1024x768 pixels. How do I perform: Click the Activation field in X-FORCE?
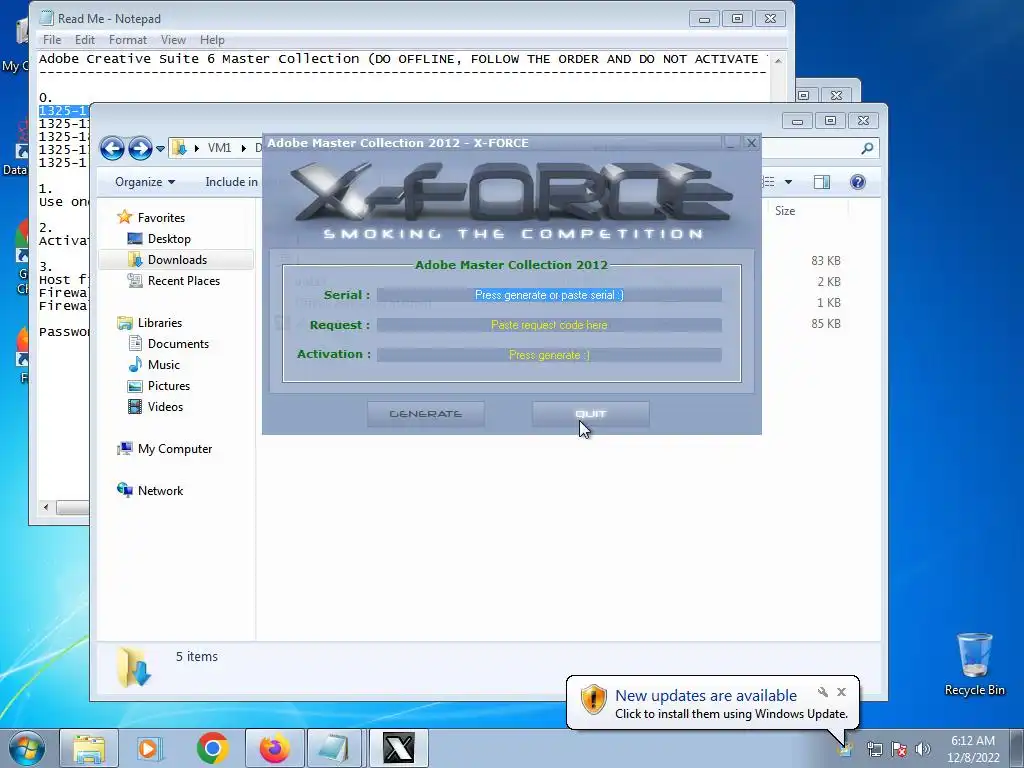[549, 355]
